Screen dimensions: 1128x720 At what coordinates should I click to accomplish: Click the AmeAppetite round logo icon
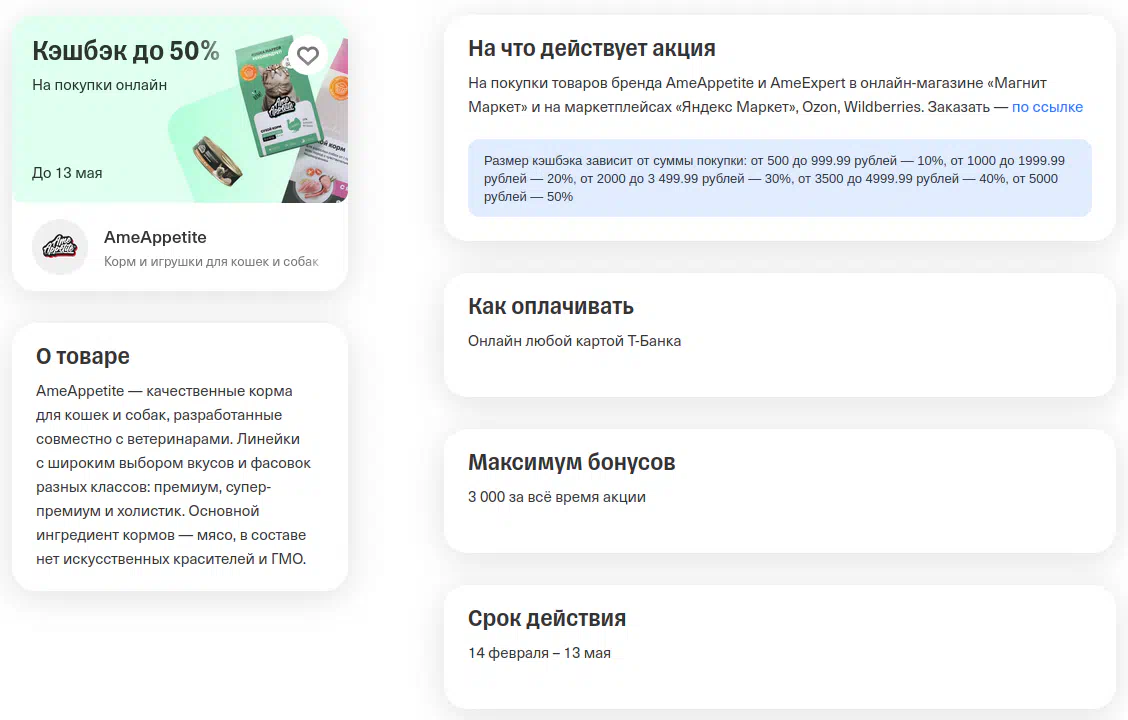(60, 247)
